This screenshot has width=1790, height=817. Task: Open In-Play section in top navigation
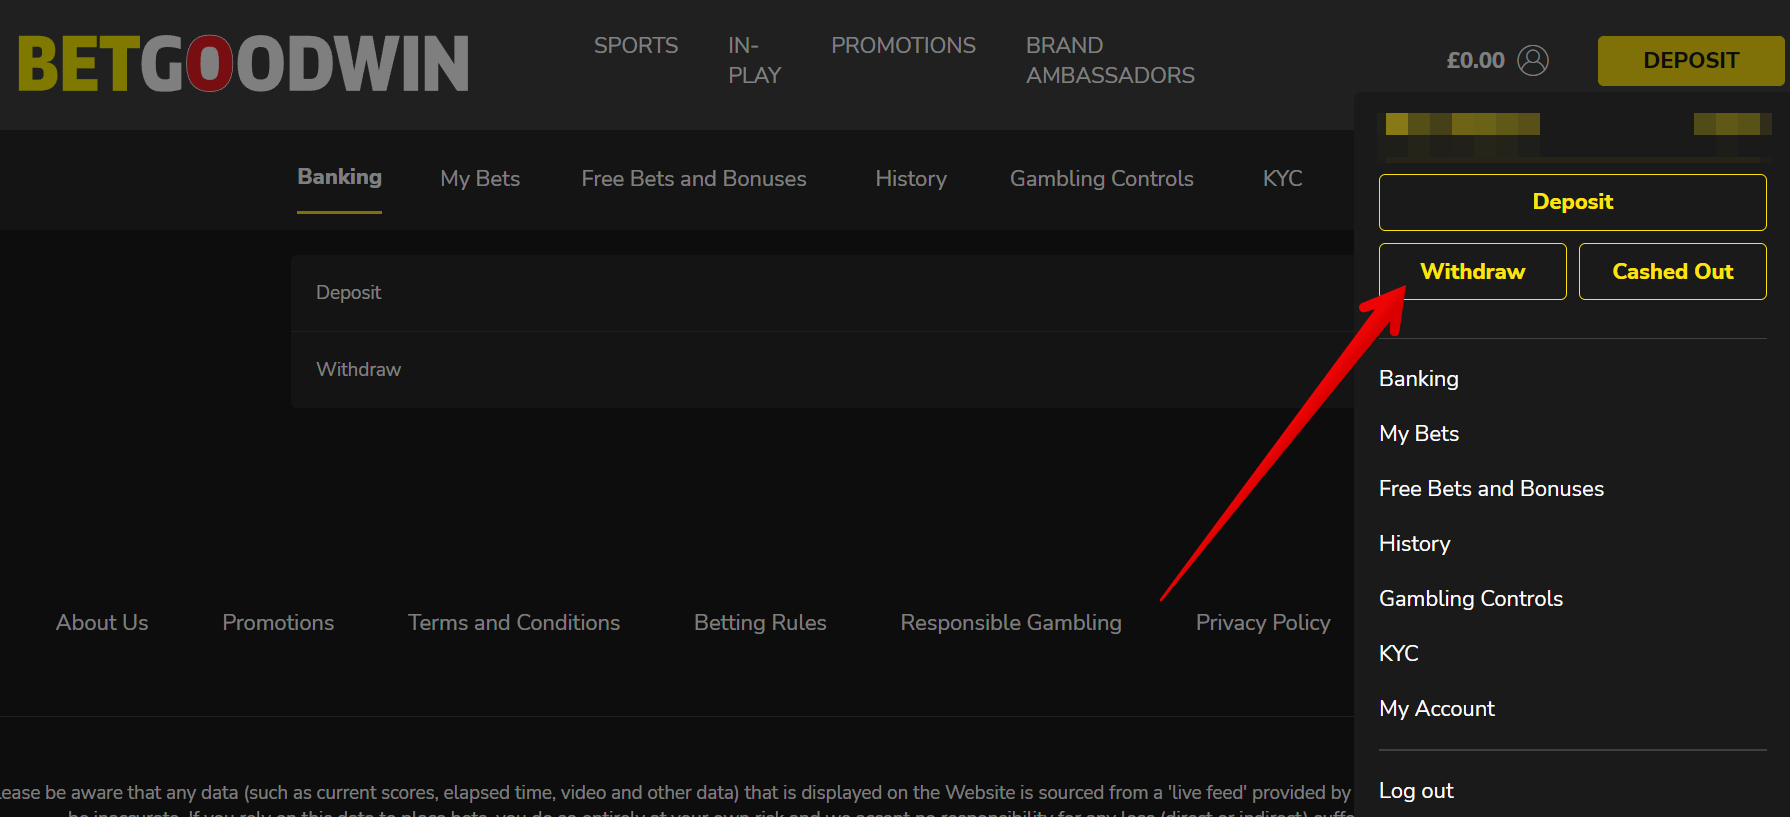tap(754, 60)
